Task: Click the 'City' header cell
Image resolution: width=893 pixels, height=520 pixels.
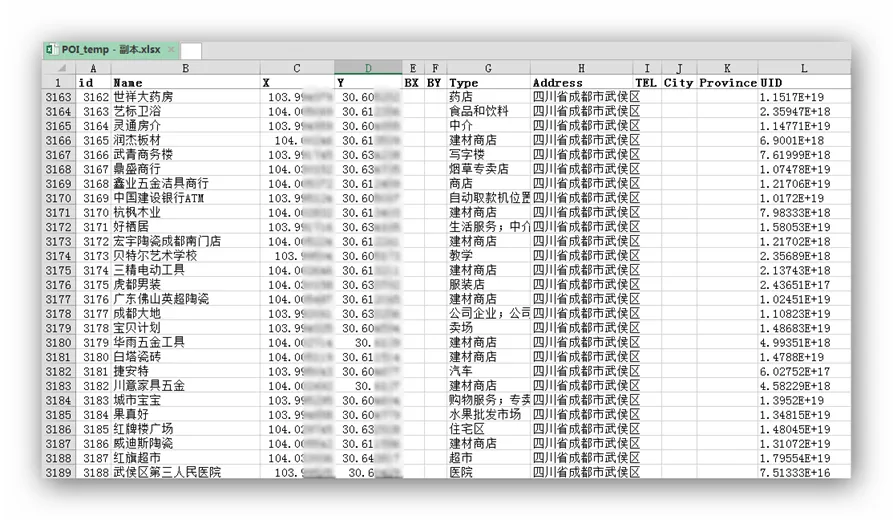Action: pyautogui.click(x=679, y=83)
